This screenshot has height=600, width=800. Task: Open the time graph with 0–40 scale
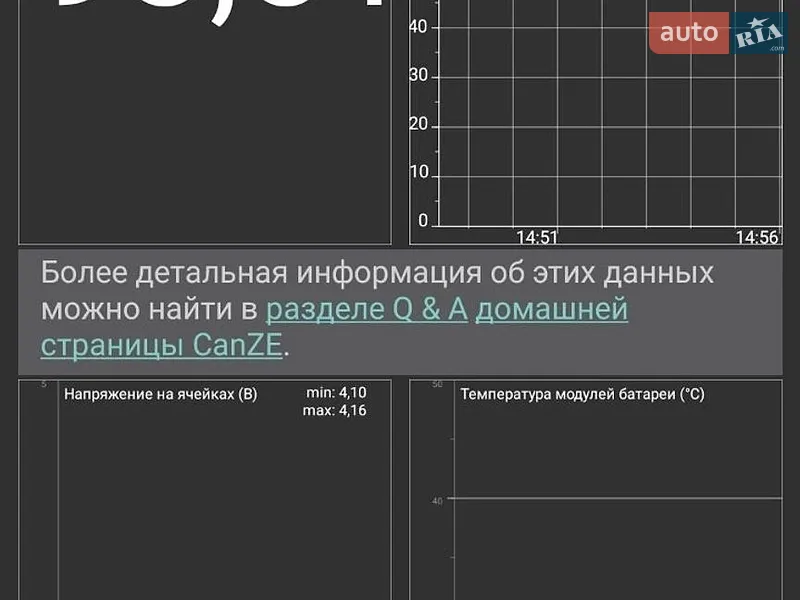pos(596,122)
